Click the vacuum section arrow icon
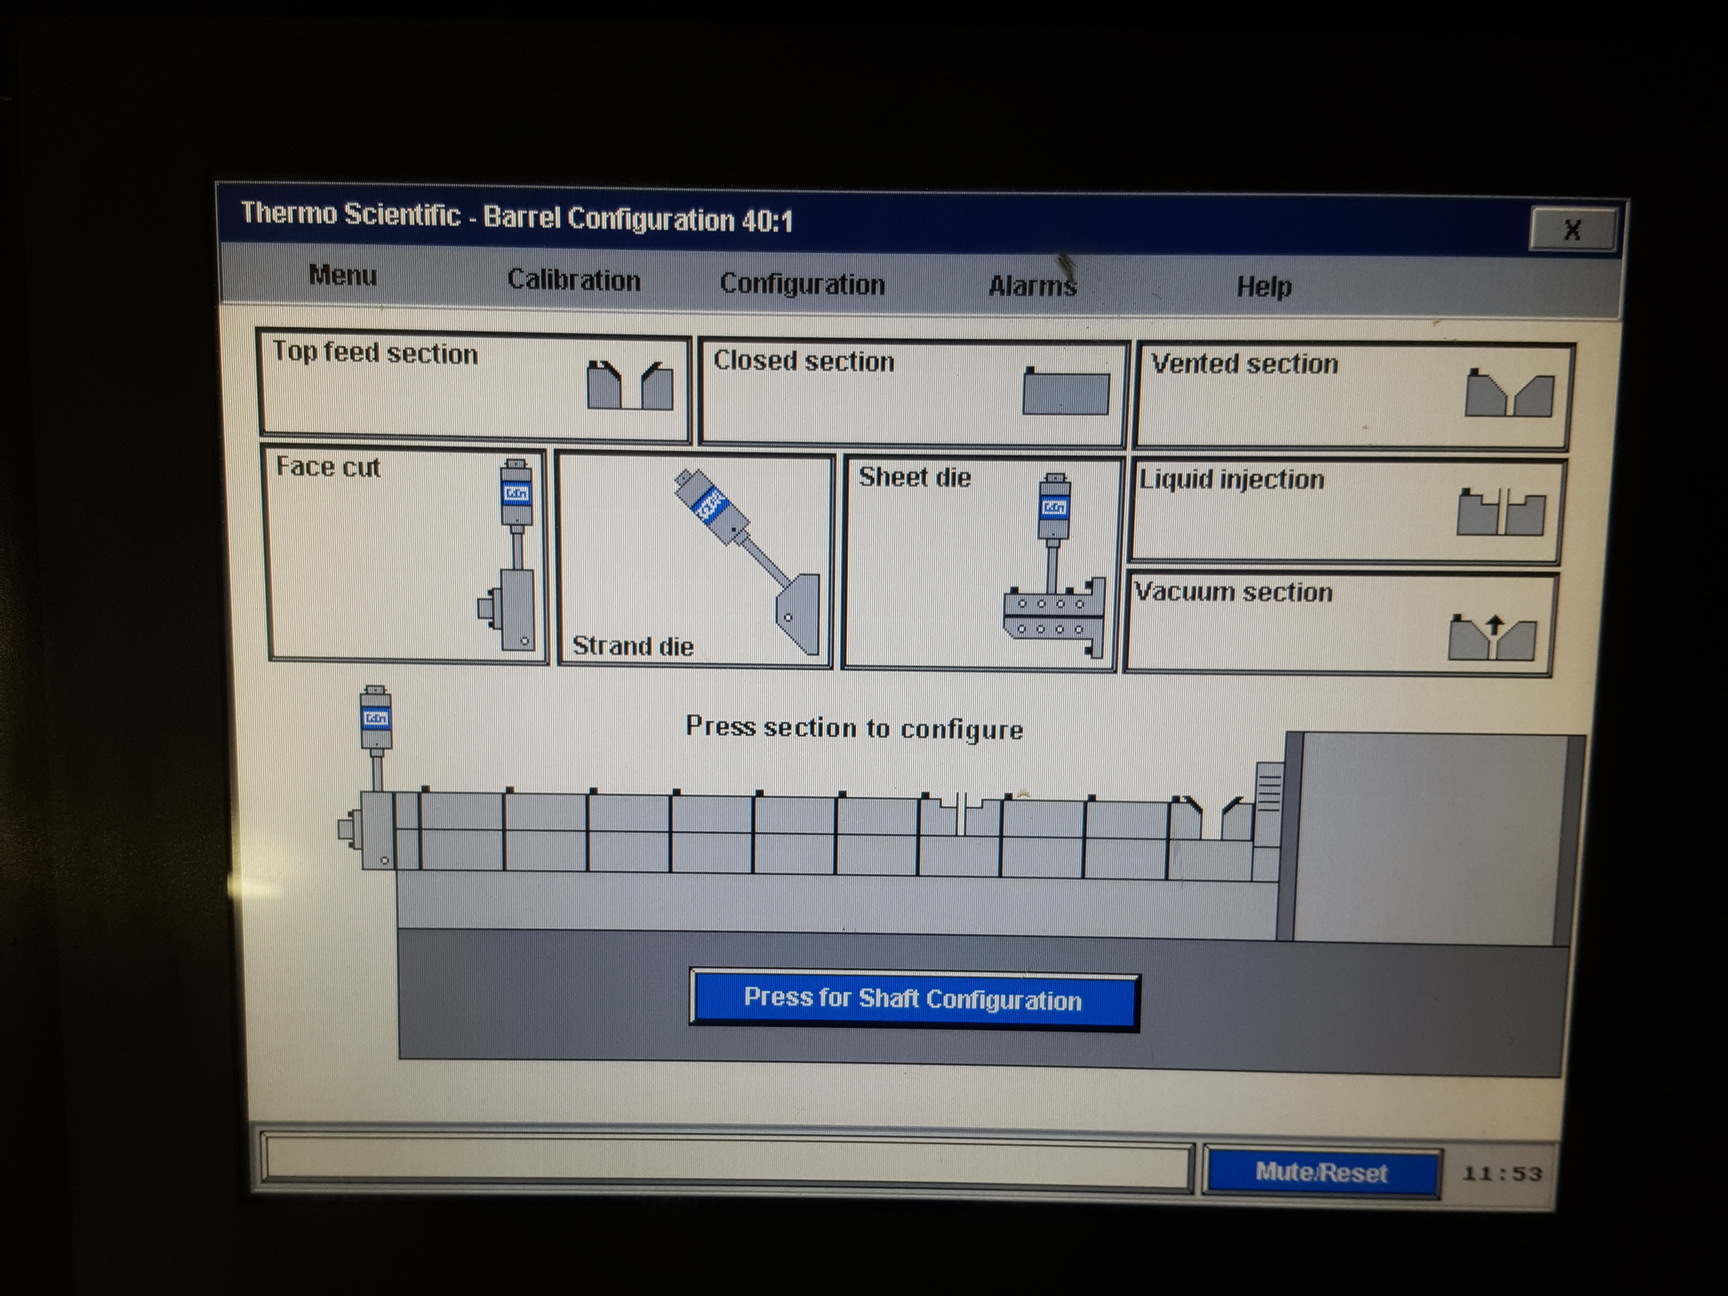This screenshot has height=1296, width=1728. click(1492, 637)
